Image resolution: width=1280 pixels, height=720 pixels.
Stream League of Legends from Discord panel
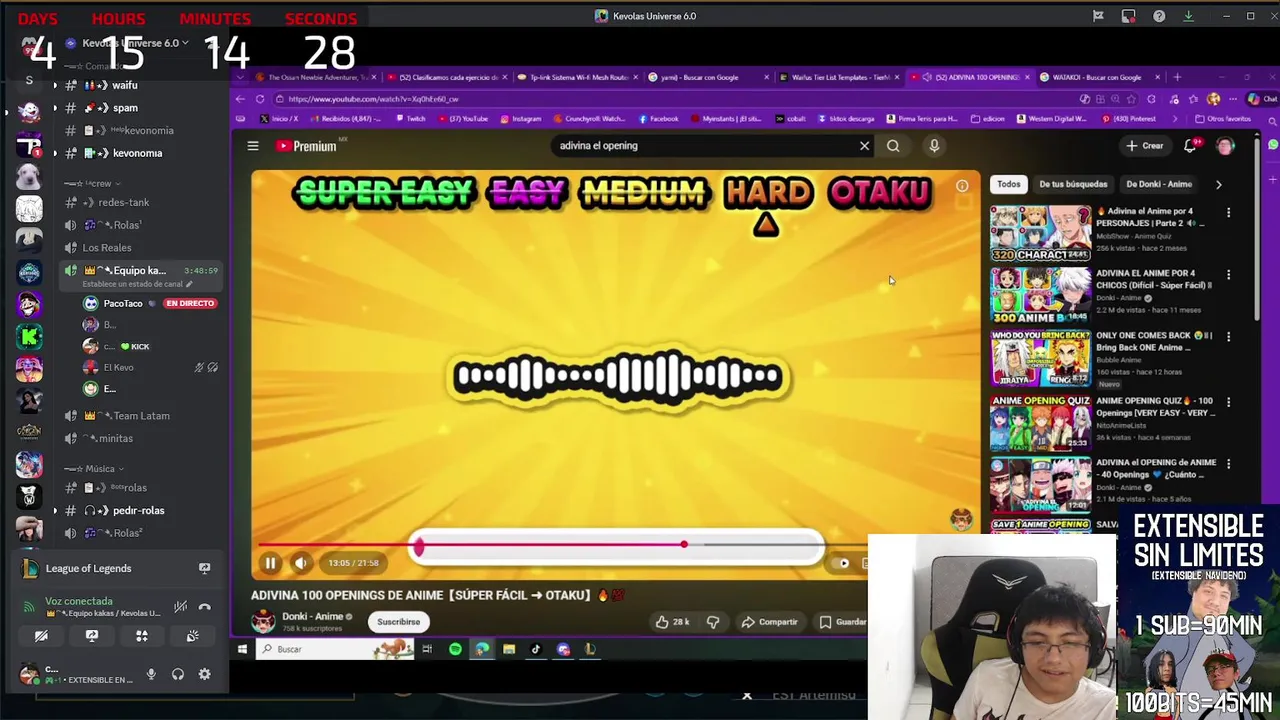point(204,568)
